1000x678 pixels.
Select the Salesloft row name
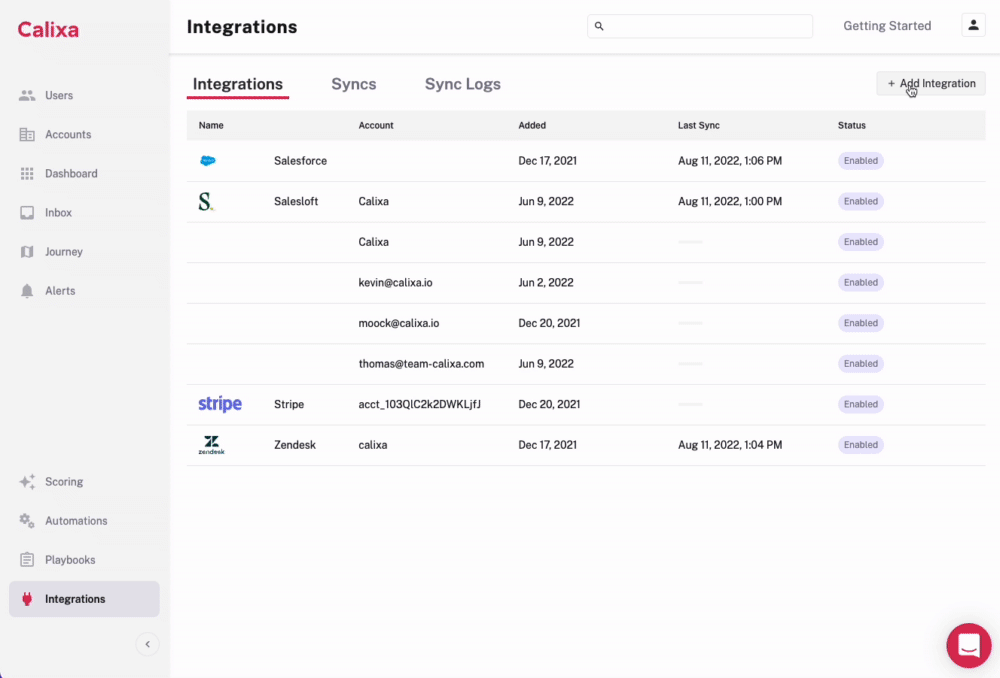pyautogui.click(x=296, y=202)
